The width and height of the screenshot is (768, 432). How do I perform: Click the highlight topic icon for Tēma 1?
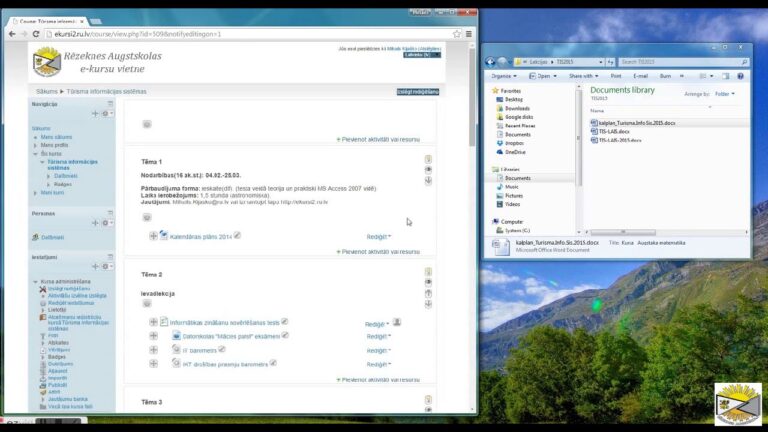coord(428,159)
